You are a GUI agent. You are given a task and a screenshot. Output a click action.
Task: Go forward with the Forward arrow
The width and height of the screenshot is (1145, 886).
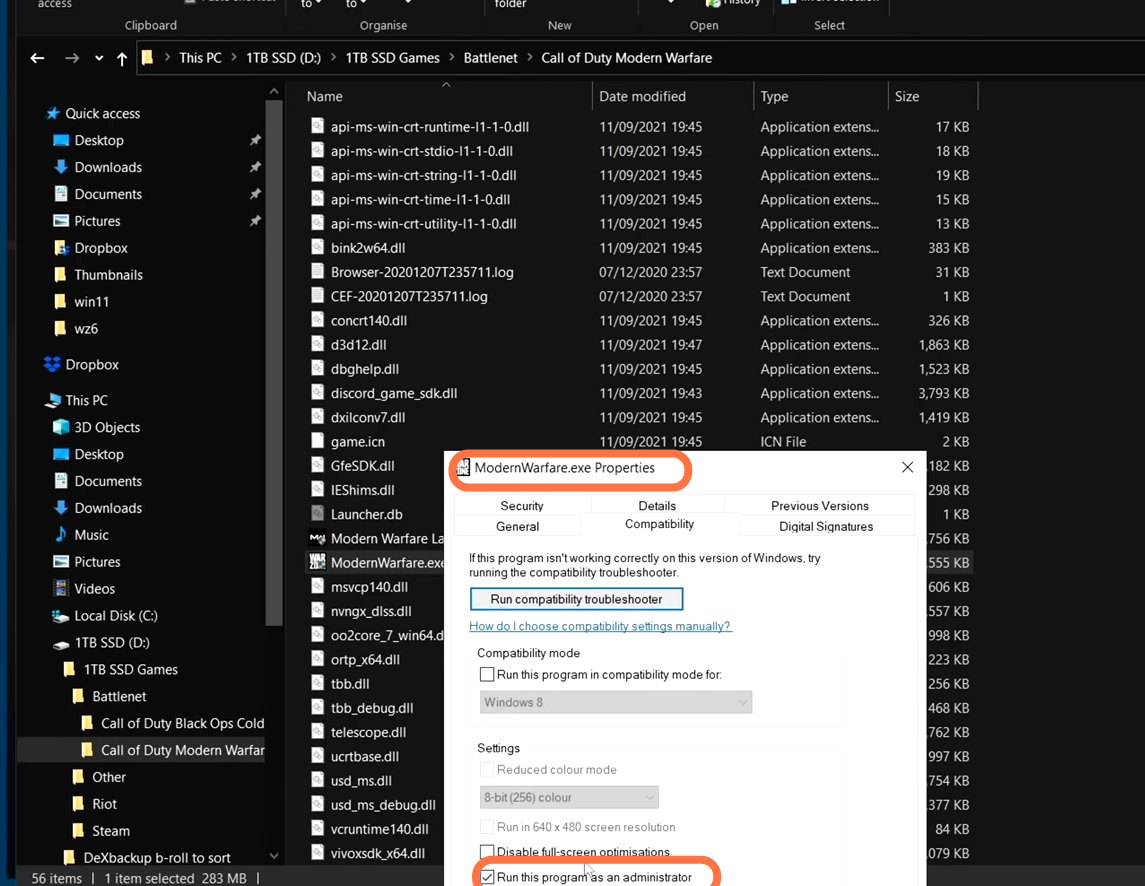[x=72, y=58]
